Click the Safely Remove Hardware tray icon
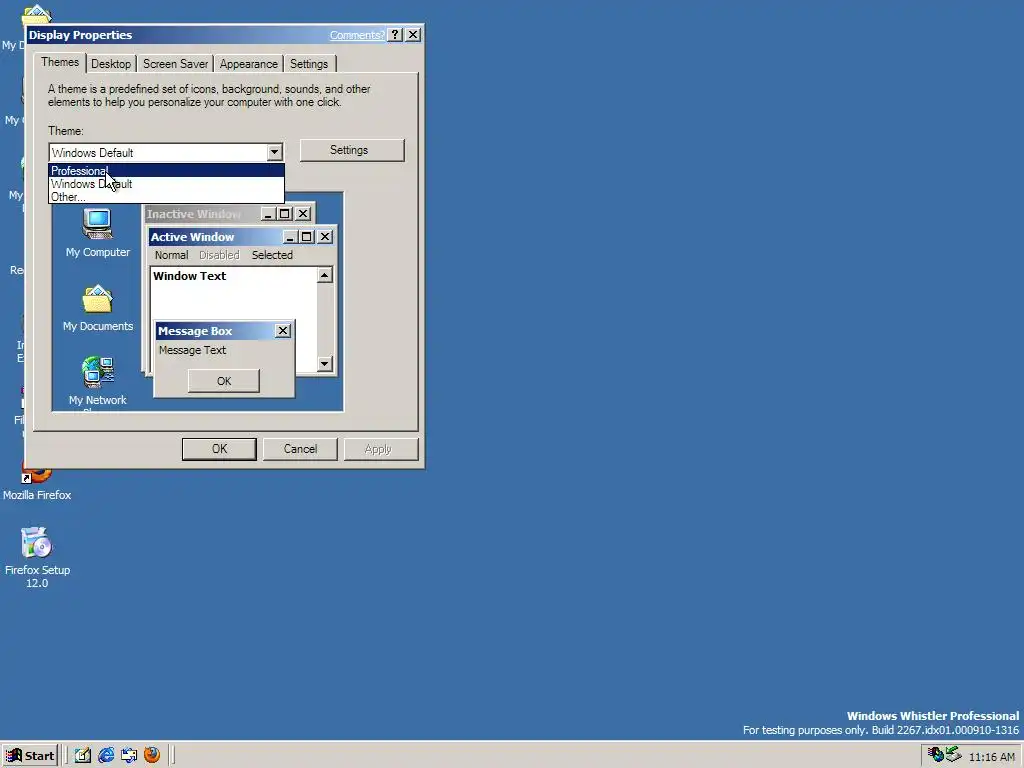The width and height of the screenshot is (1024, 768). click(953, 755)
